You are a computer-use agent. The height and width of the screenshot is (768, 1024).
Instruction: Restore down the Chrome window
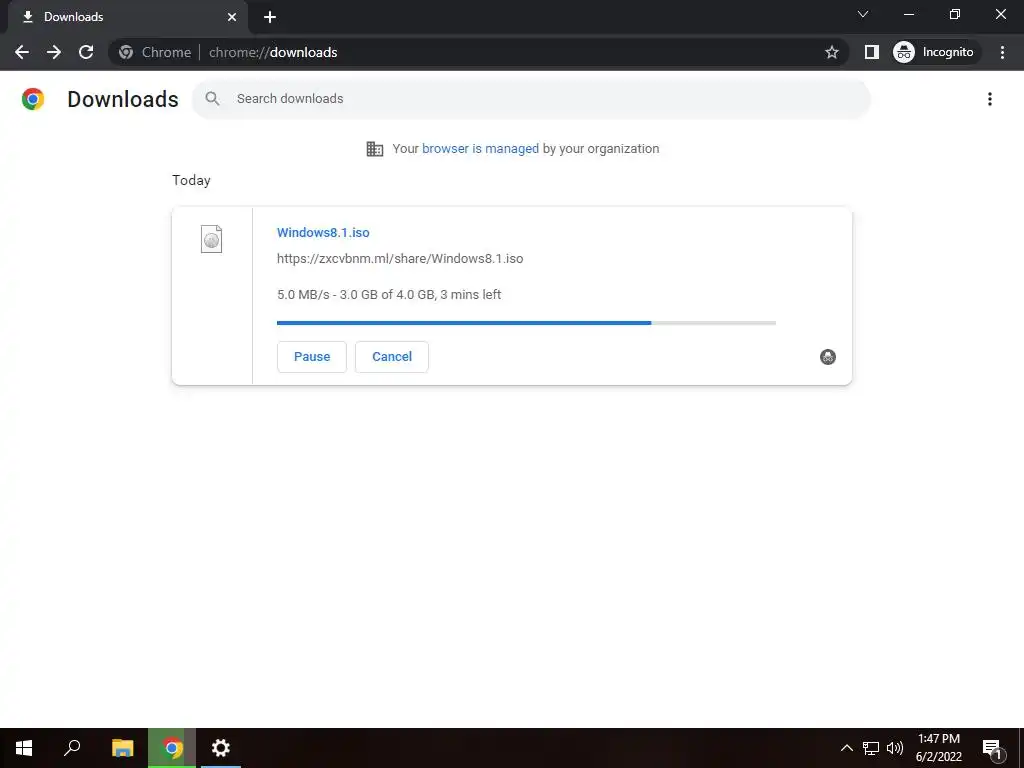(x=955, y=14)
